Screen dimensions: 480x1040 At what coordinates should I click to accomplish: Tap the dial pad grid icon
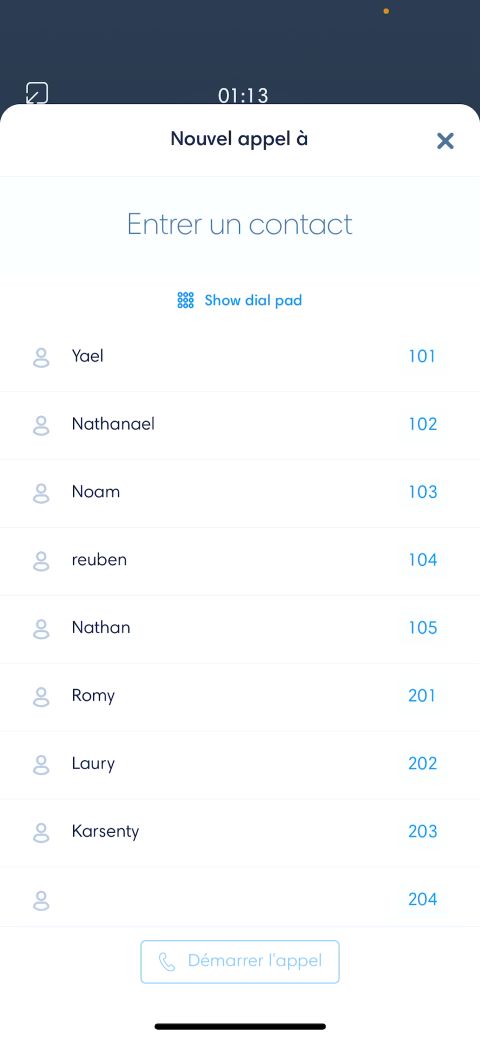click(186, 300)
